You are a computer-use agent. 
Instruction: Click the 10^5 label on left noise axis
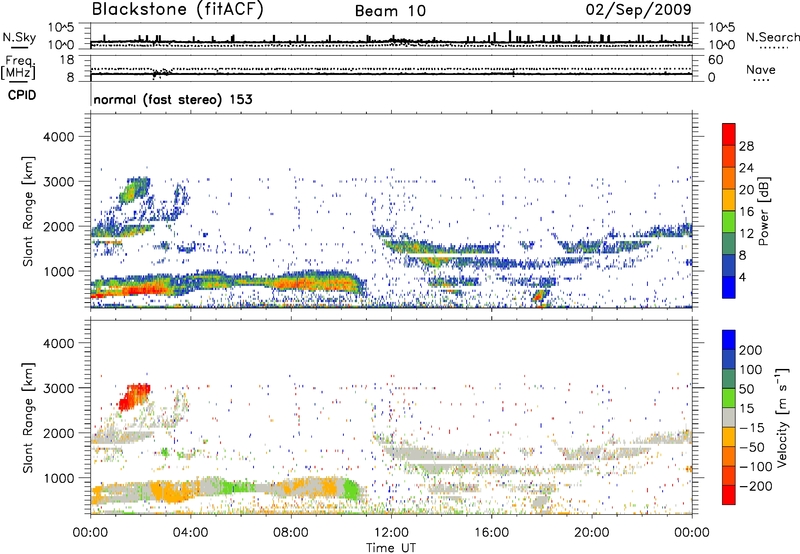pyautogui.click(x=61, y=27)
